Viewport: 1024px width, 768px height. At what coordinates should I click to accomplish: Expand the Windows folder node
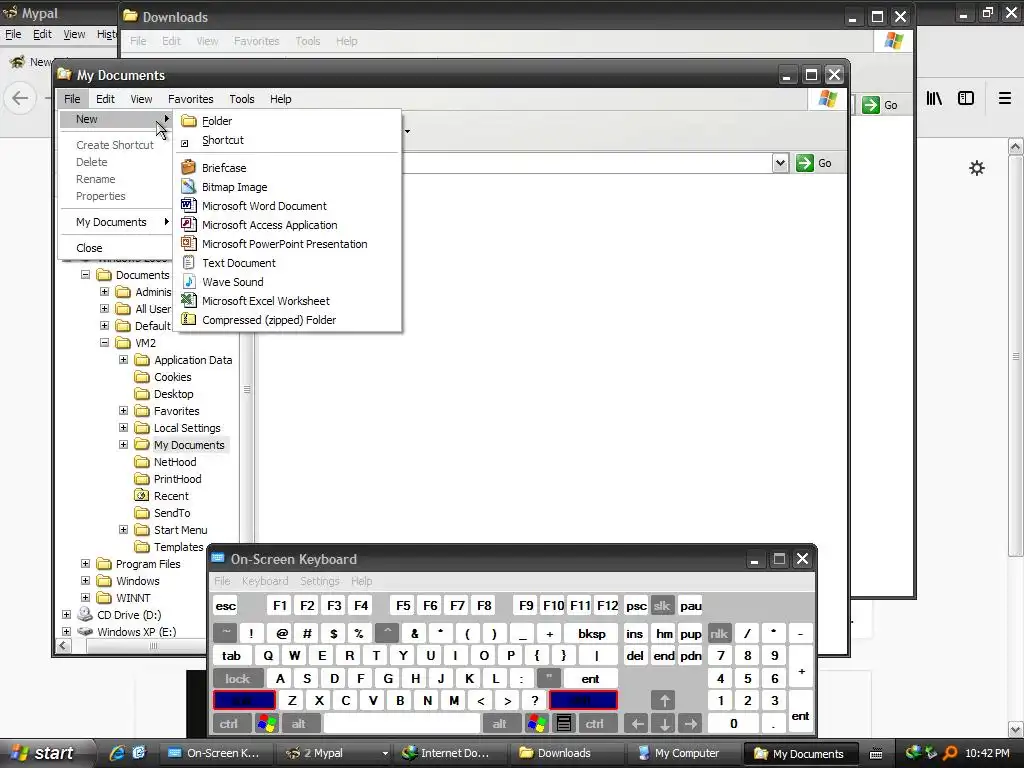tap(86, 580)
